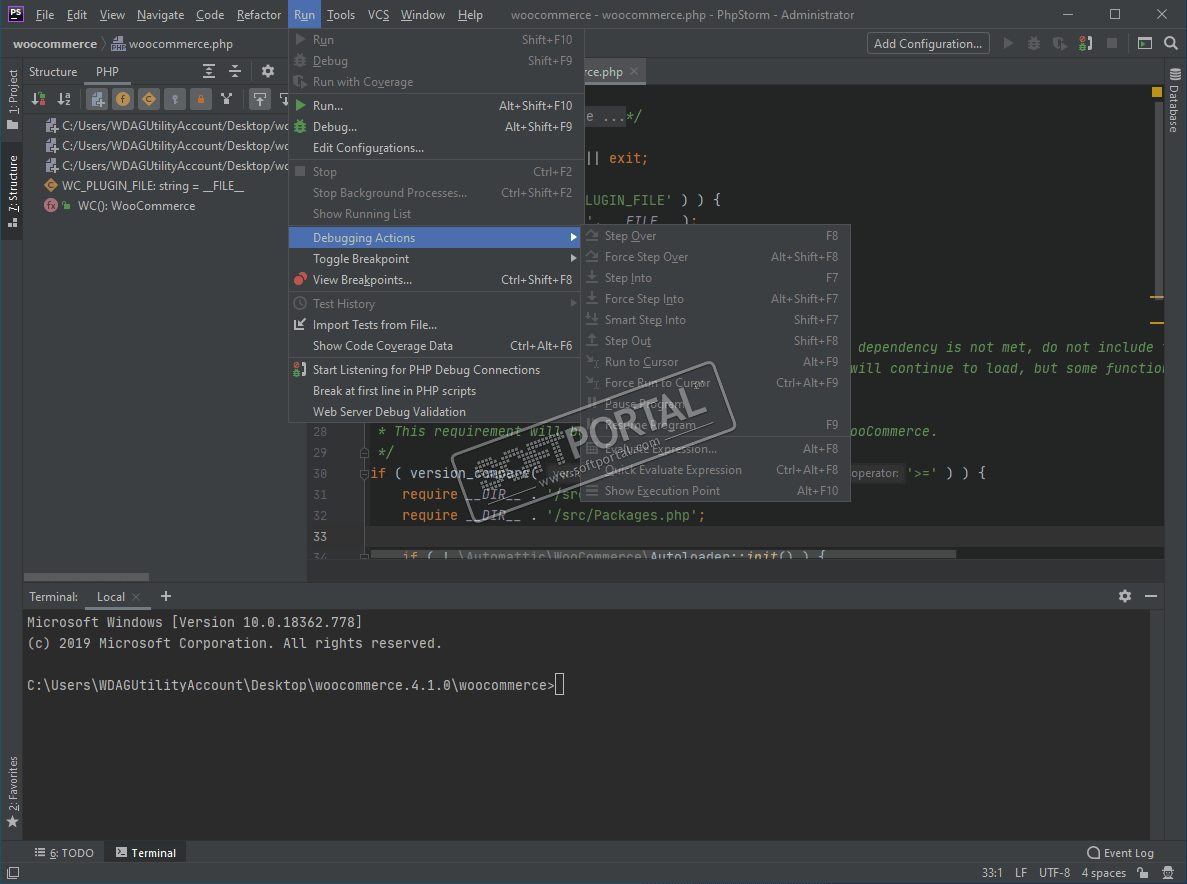
Task: Highlight Debugging Actions submenu entry
Action: (x=434, y=238)
